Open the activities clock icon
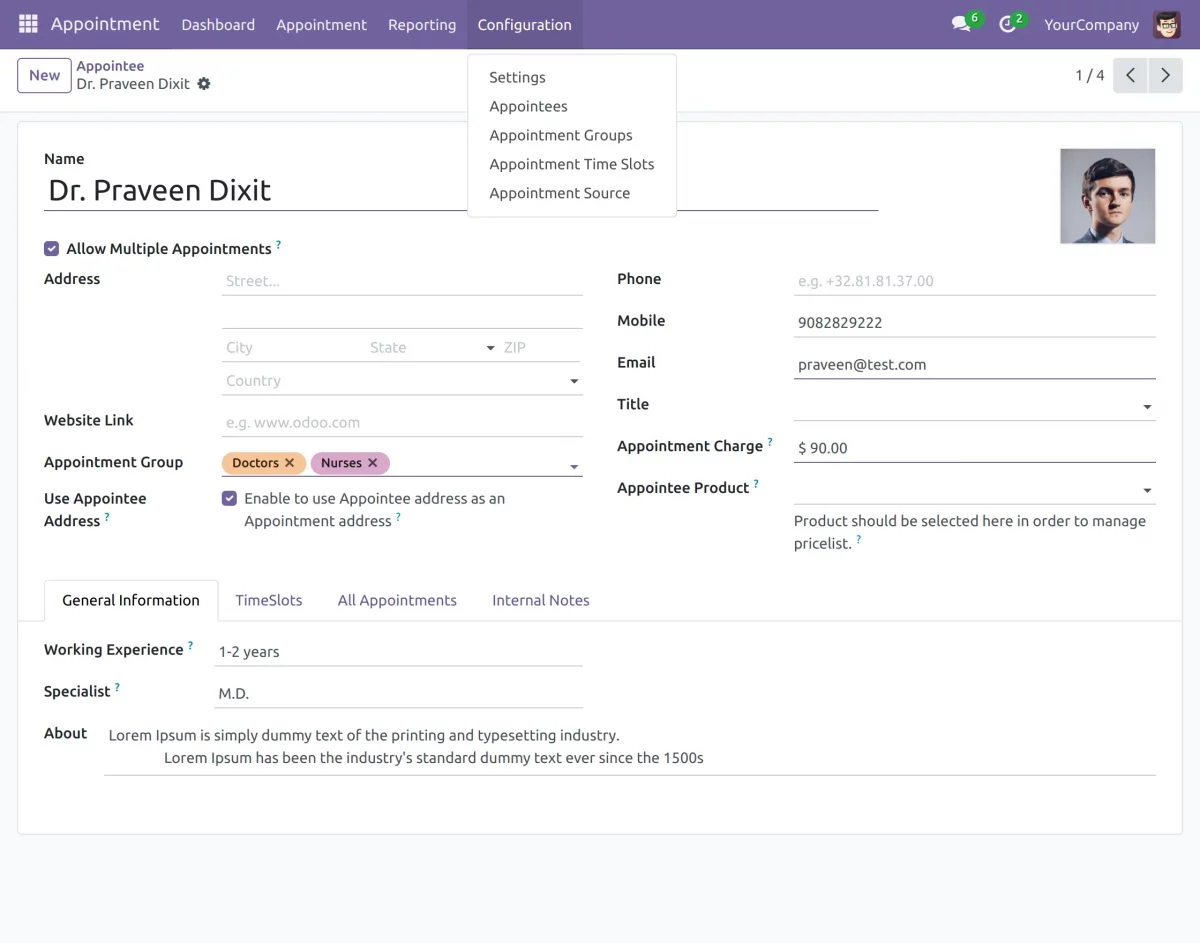1200x943 pixels. (1007, 24)
